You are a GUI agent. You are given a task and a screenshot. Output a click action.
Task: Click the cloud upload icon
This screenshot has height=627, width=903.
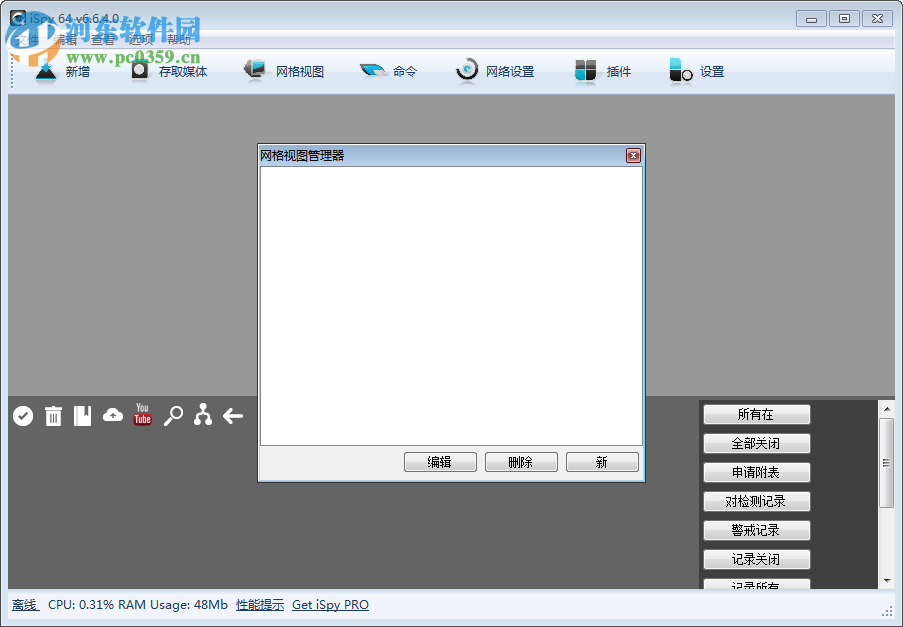pyautogui.click(x=112, y=414)
